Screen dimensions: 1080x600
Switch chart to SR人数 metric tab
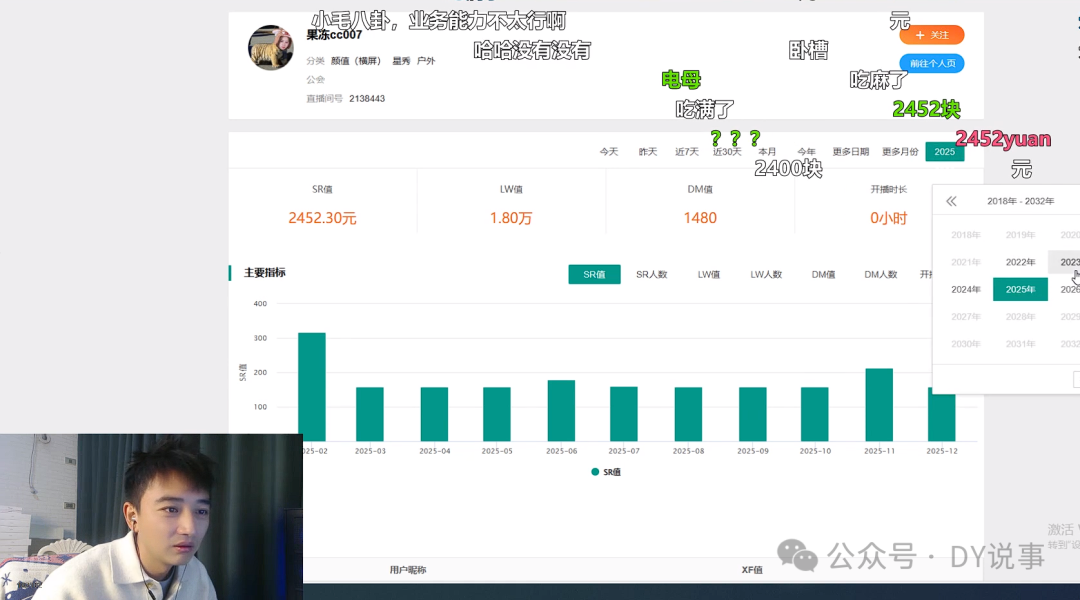coord(652,274)
